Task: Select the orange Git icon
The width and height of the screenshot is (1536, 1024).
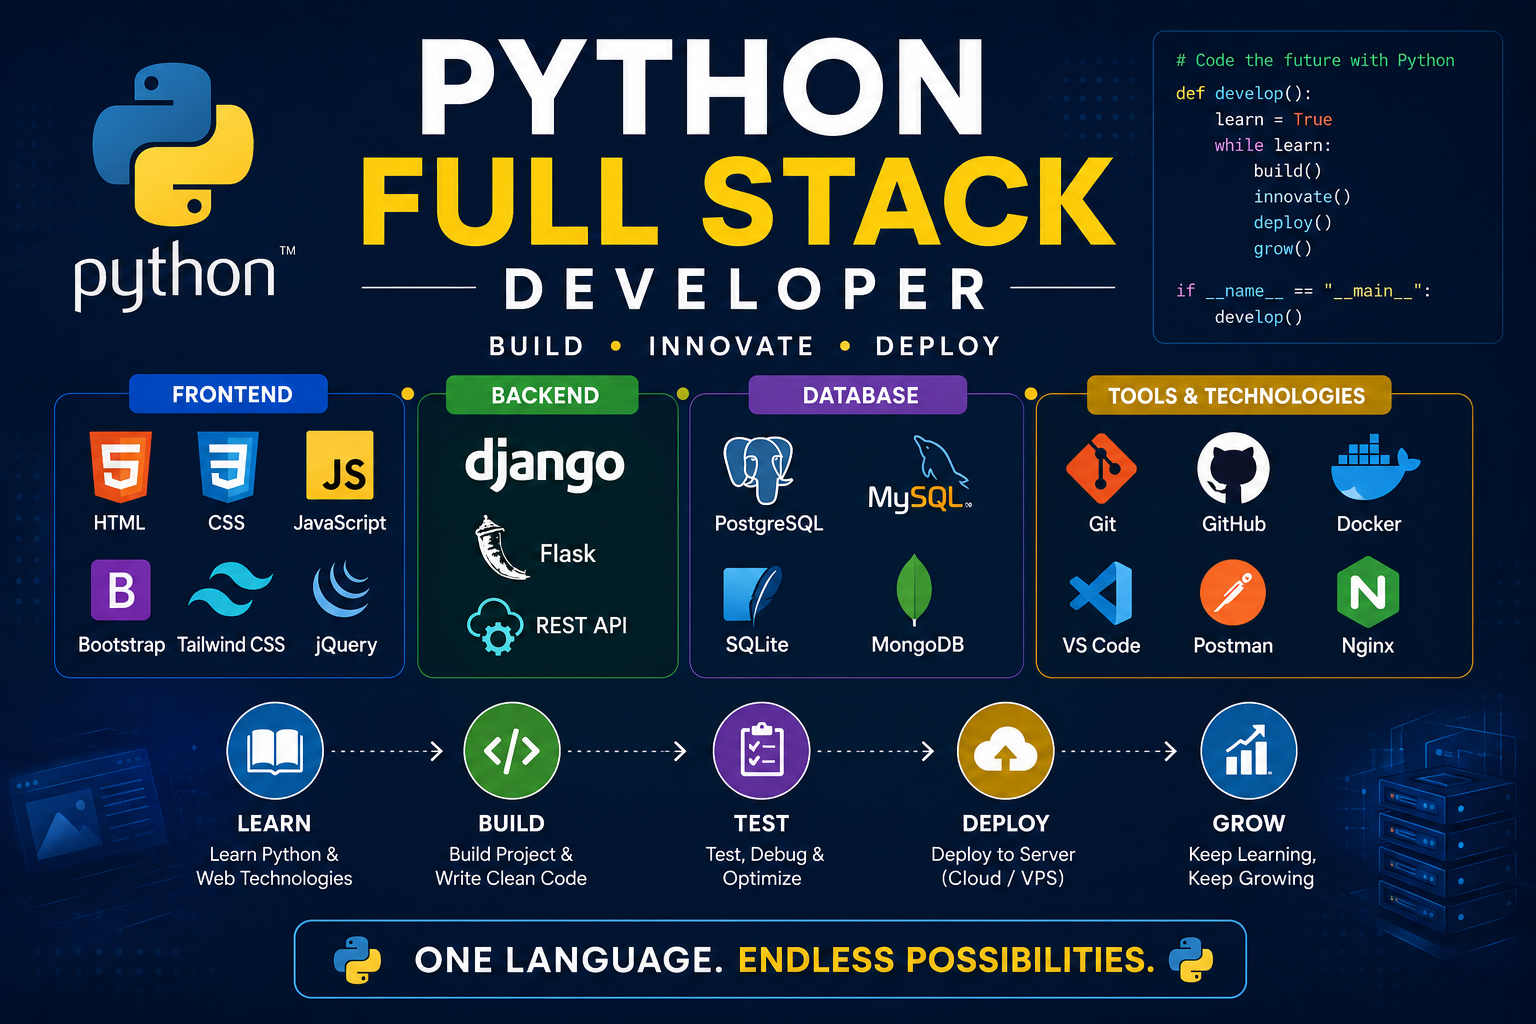Action: (x=1101, y=468)
